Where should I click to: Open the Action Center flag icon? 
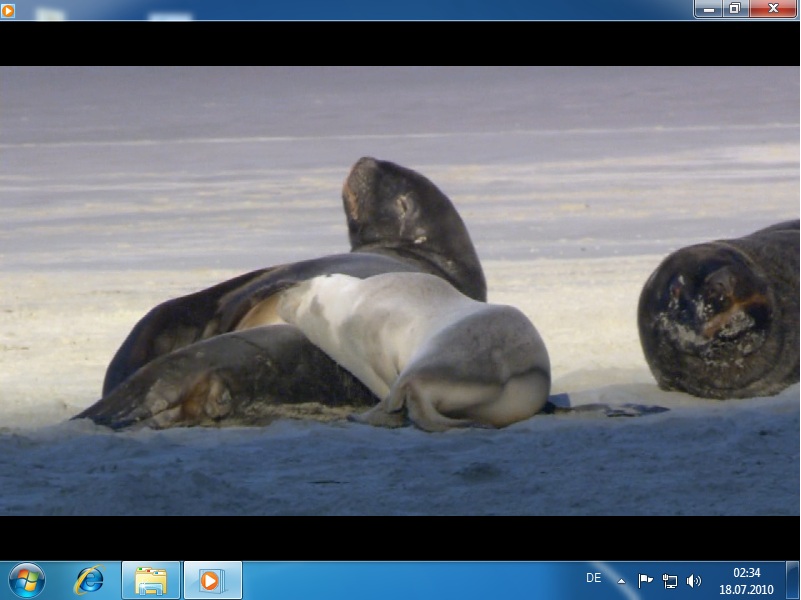[645, 581]
